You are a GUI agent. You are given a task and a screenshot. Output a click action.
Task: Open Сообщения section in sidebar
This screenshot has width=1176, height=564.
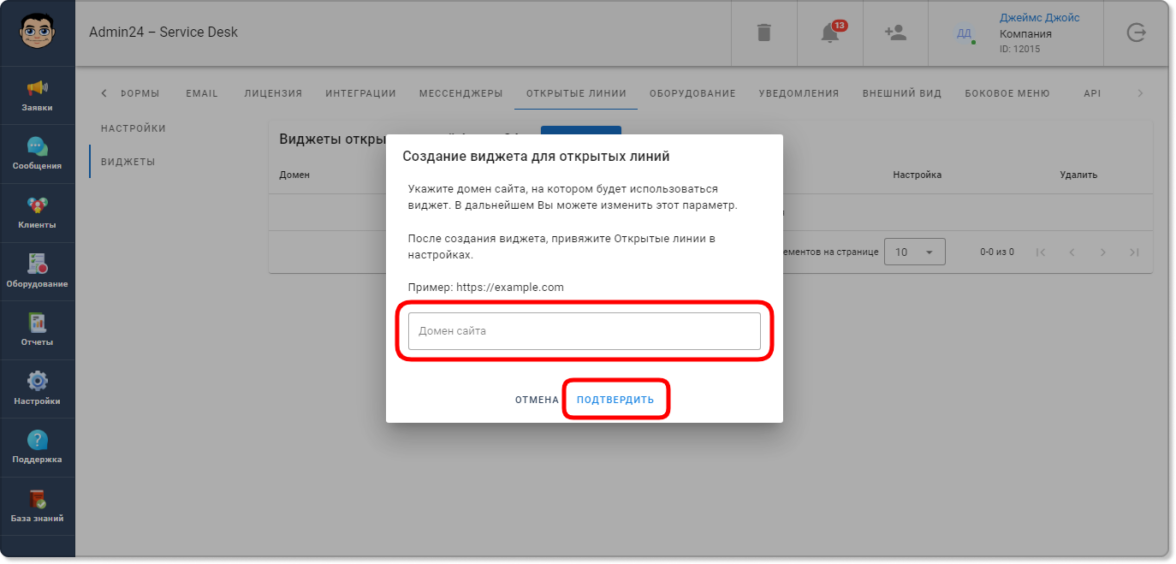38,154
